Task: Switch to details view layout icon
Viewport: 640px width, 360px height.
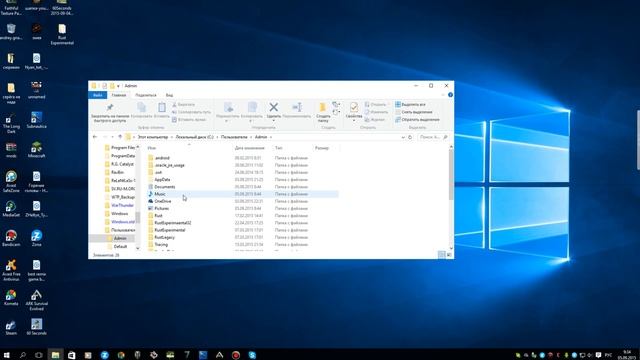Action: pyautogui.click(x=441, y=255)
